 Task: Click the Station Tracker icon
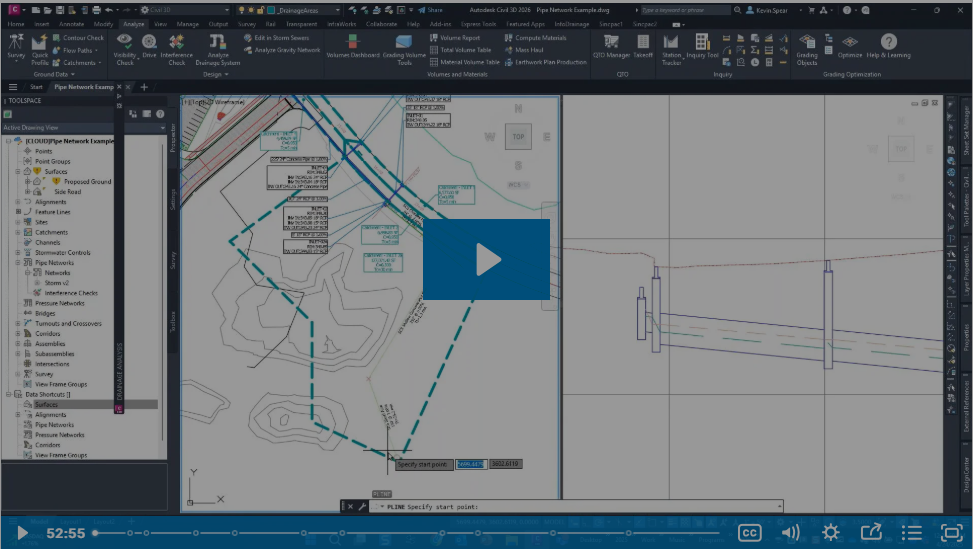pos(671,50)
